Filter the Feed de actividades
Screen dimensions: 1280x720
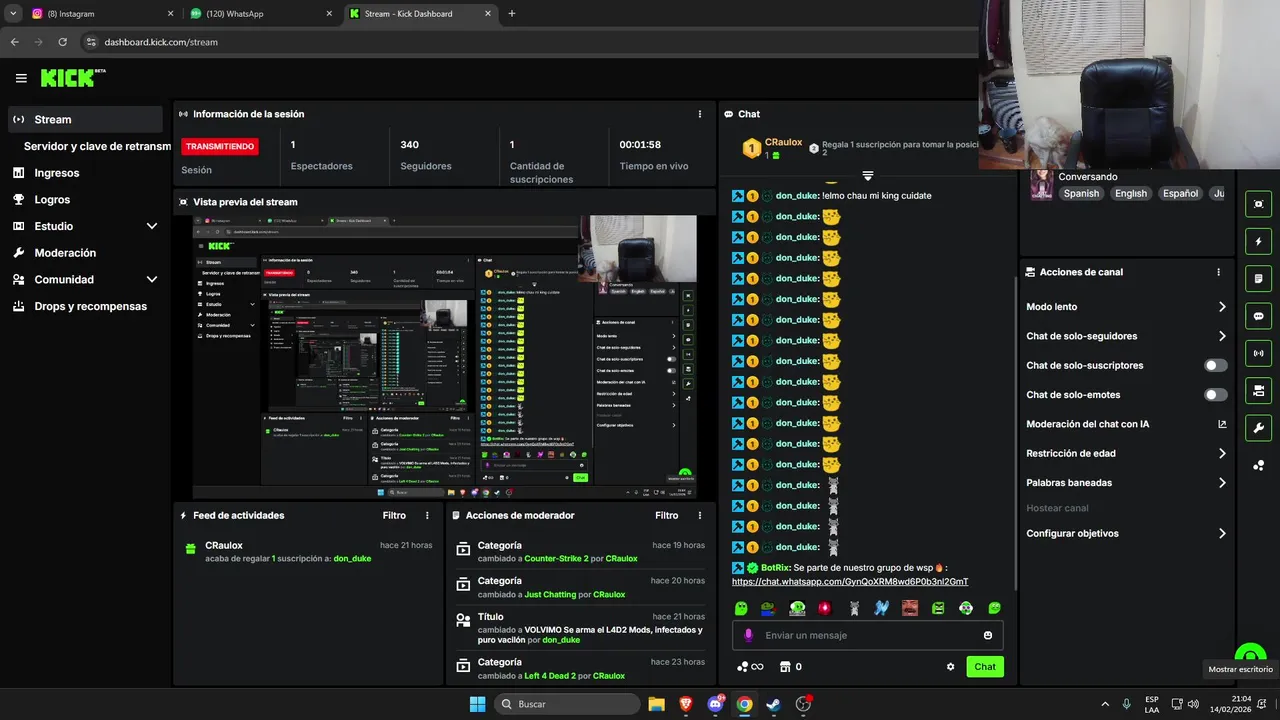click(x=394, y=515)
